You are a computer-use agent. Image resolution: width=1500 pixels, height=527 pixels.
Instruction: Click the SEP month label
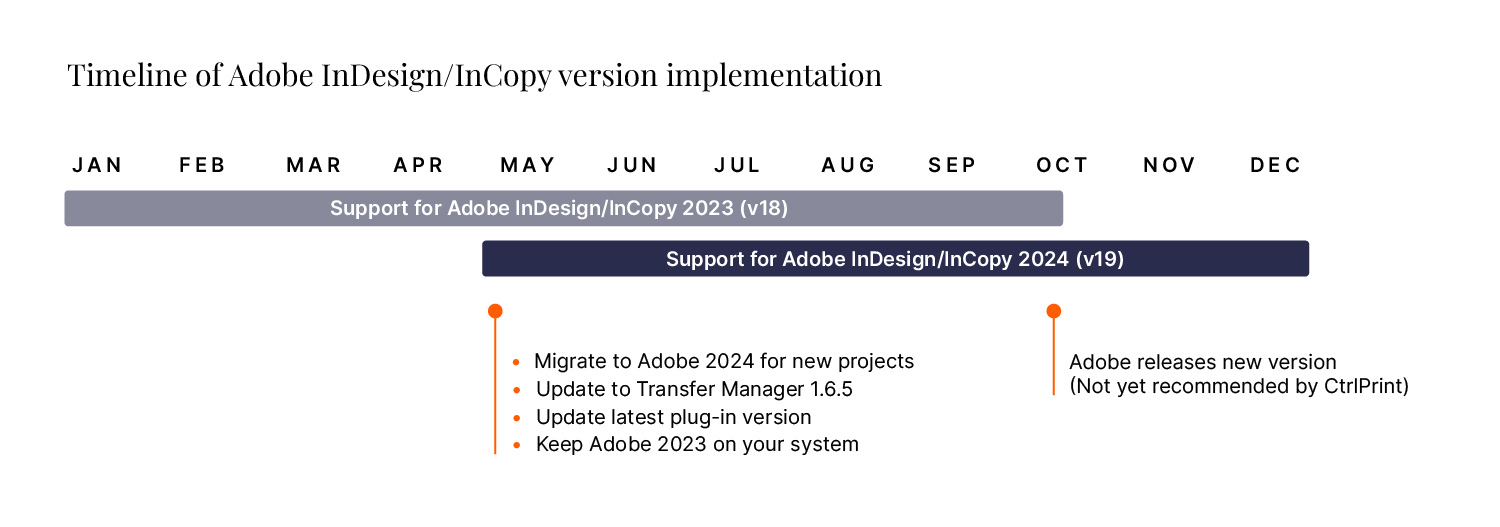point(953,165)
